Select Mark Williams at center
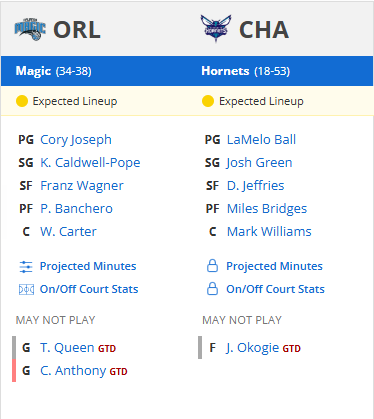The image size is (374, 419). pyautogui.click(x=269, y=232)
